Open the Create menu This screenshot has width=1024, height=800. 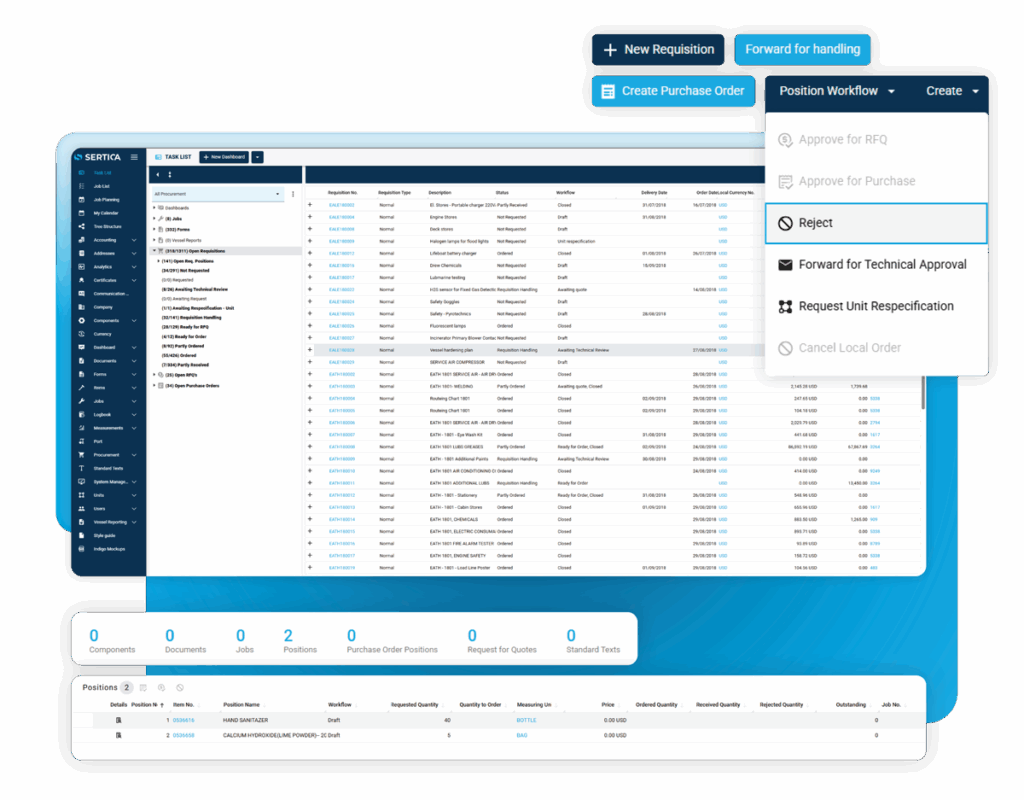tap(948, 90)
